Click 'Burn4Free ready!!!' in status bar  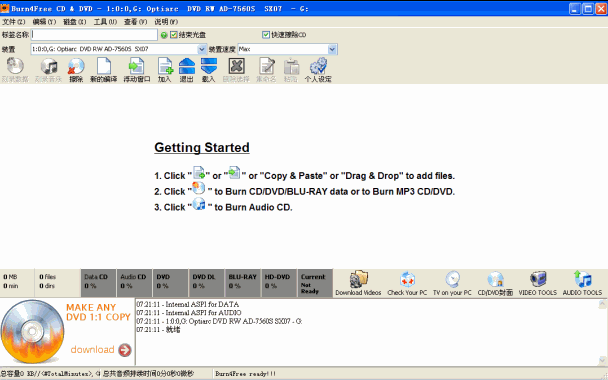(245, 374)
